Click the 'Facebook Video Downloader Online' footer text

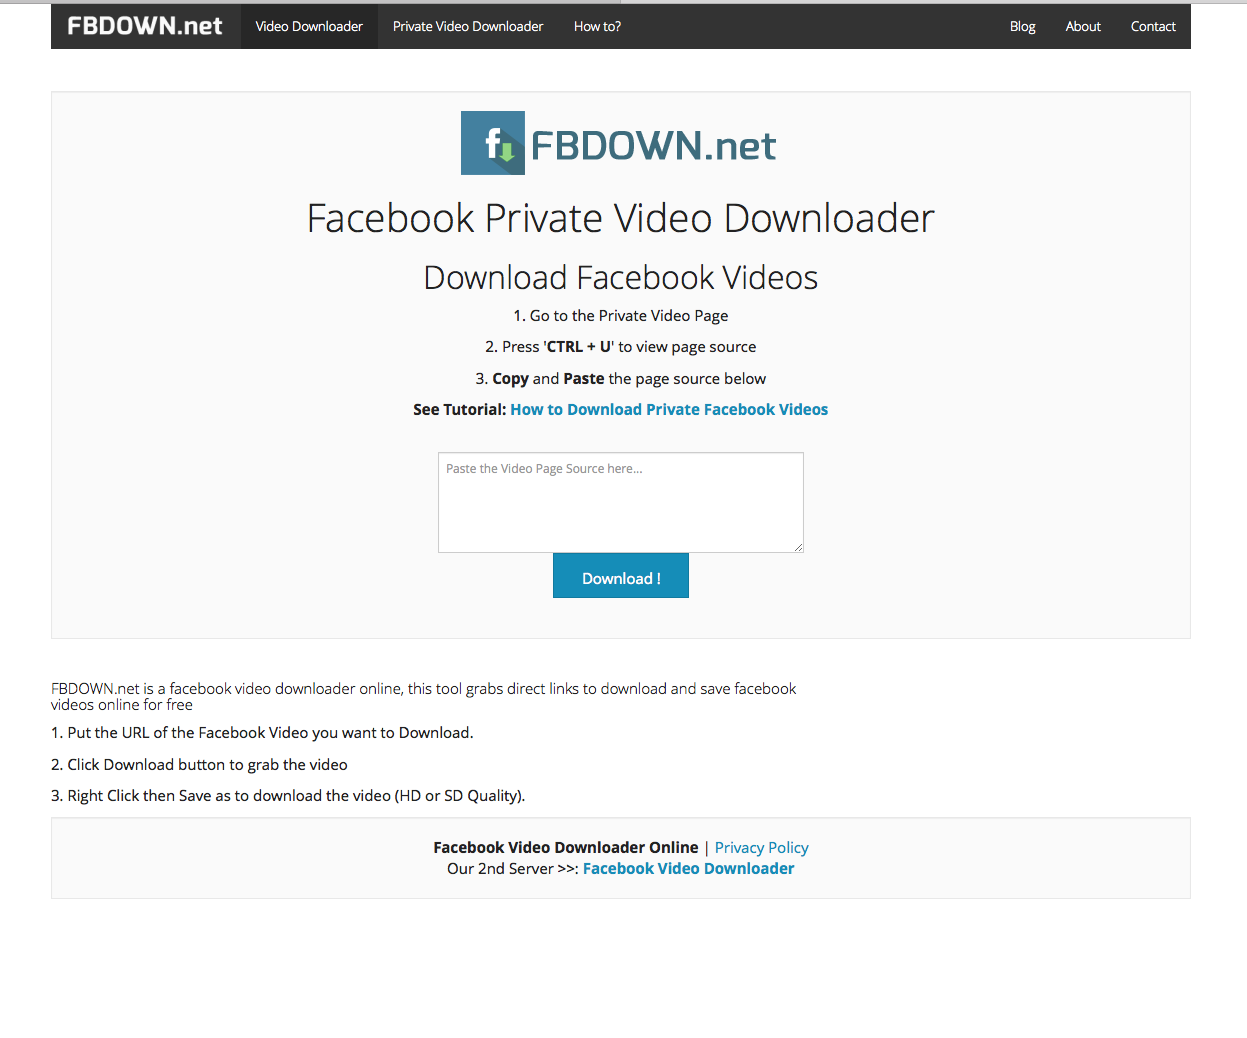pos(566,848)
